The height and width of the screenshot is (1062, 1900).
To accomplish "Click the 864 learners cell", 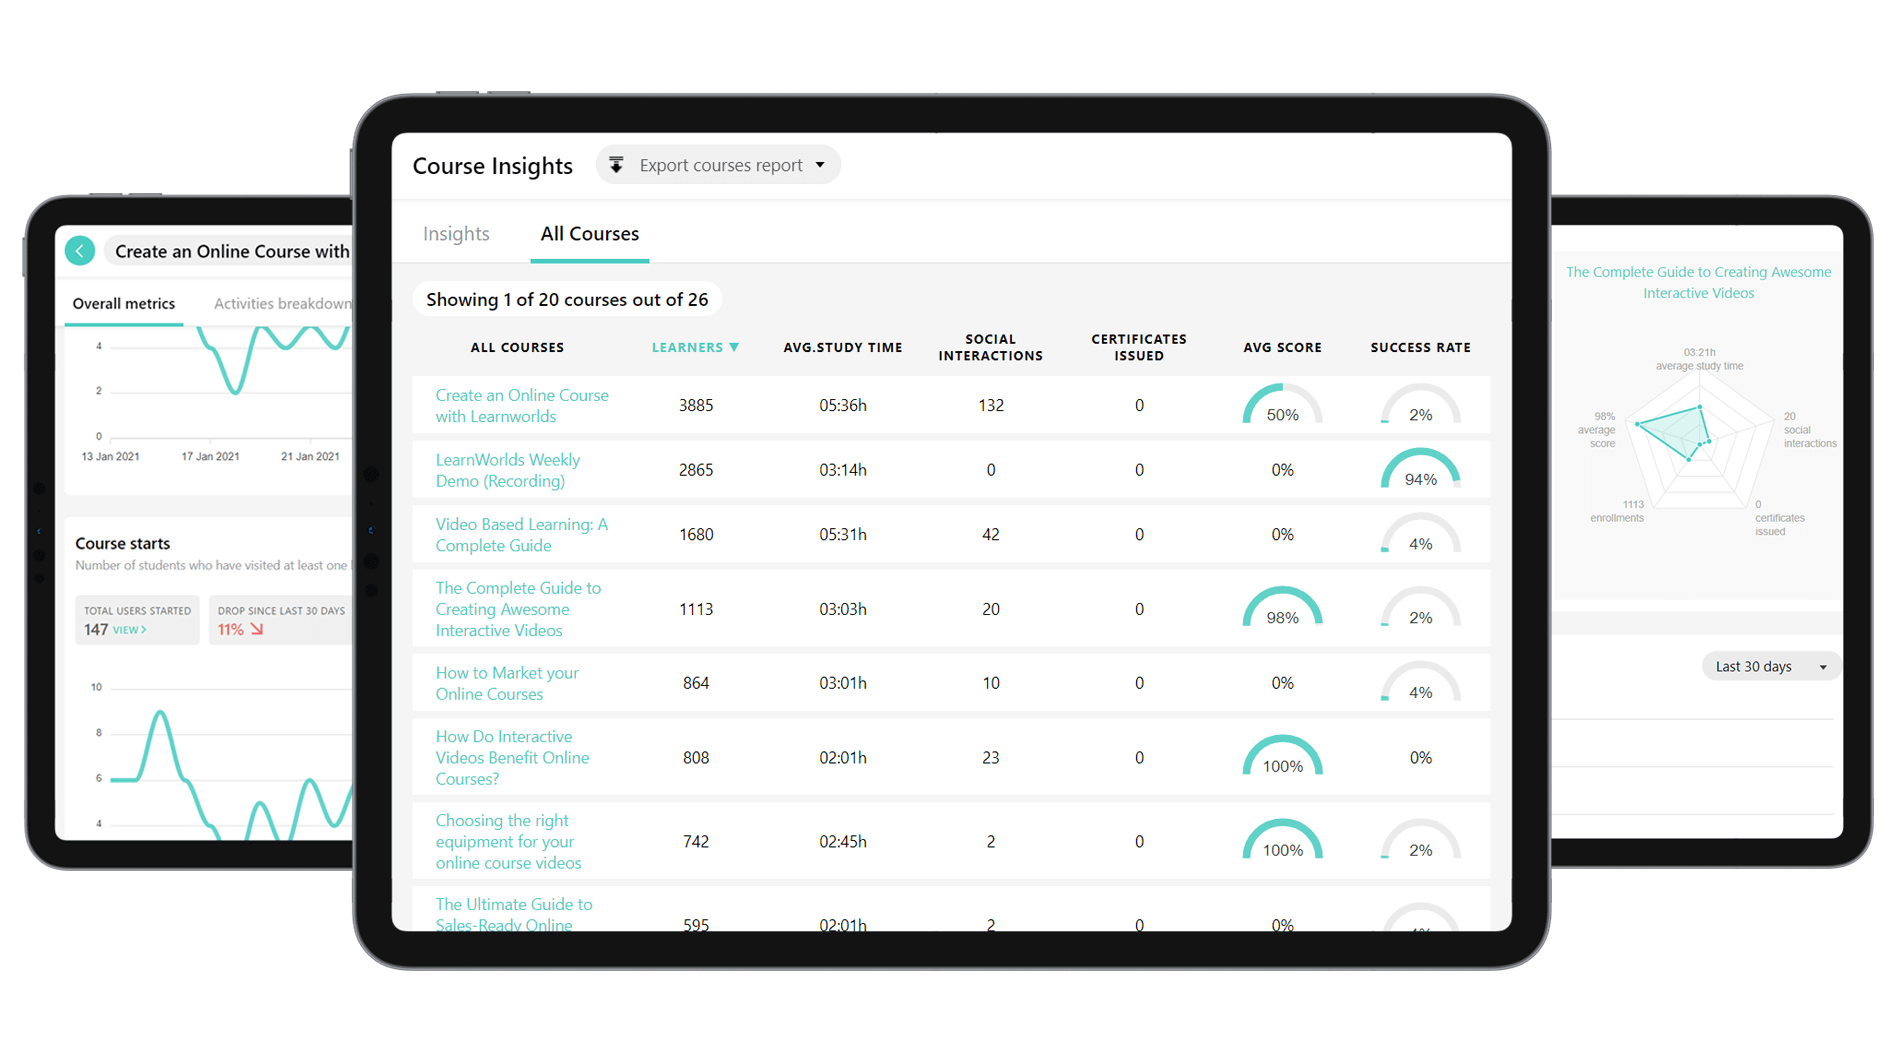I will [696, 683].
